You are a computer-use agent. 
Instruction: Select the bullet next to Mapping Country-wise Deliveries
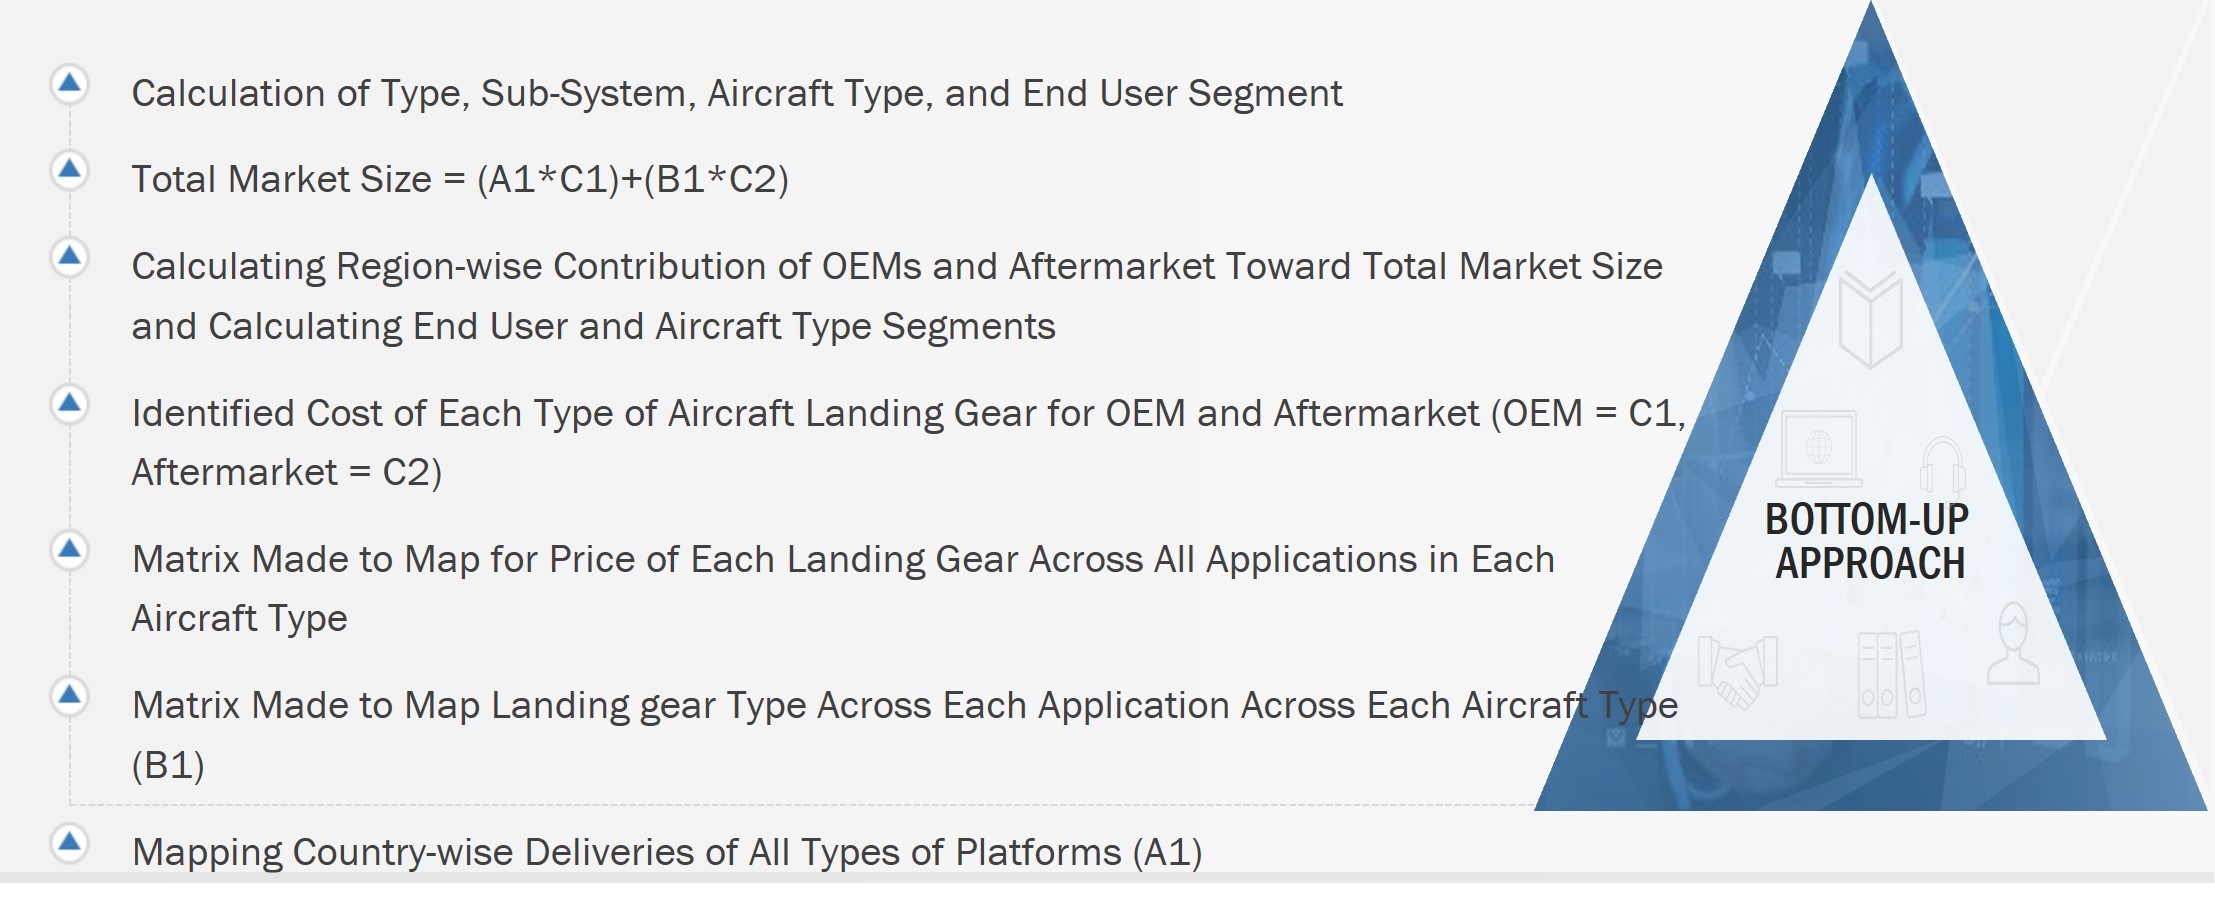[69, 843]
